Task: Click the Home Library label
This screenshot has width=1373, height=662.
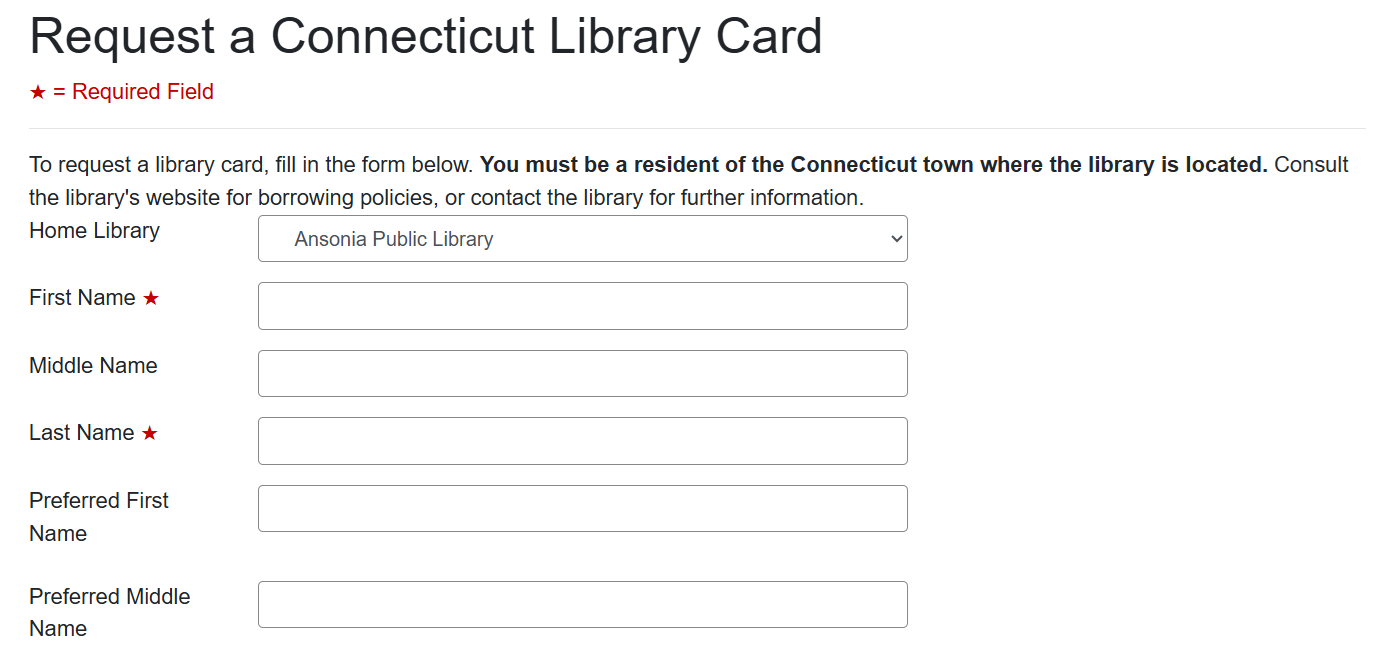Action: pyautogui.click(x=94, y=231)
